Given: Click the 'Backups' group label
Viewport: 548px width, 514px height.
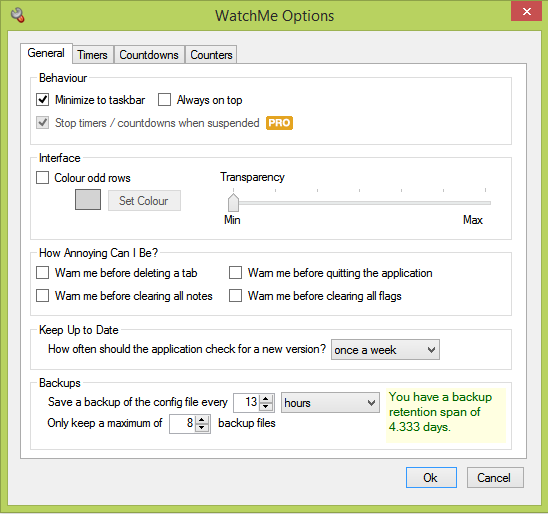Looking at the screenshot, I should (60, 383).
